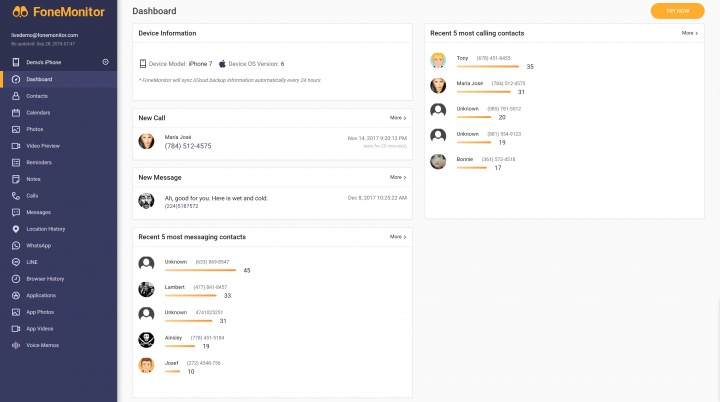Go to Contacts in the sidebar menu
Image resolution: width=720 pixels, height=402 pixels.
click(37, 96)
